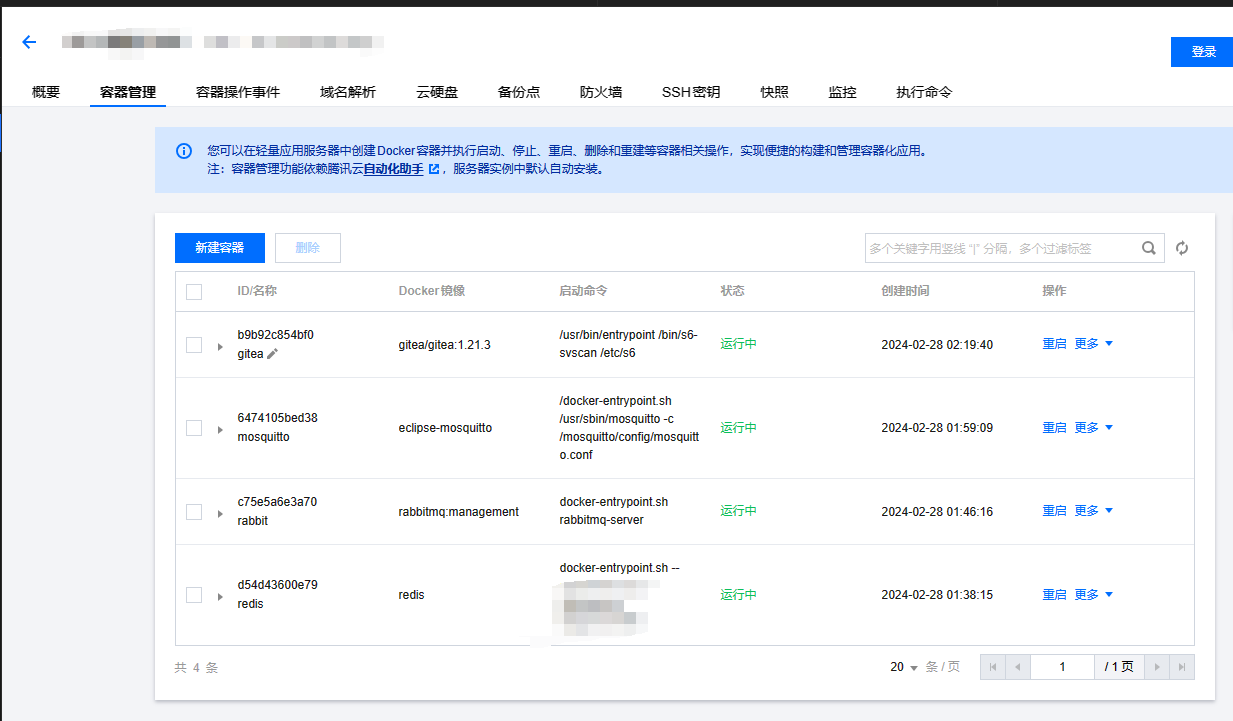This screenshot has height=721, width=1233.
Task: Open the 备份点 tab
Action: coord(519,92)
